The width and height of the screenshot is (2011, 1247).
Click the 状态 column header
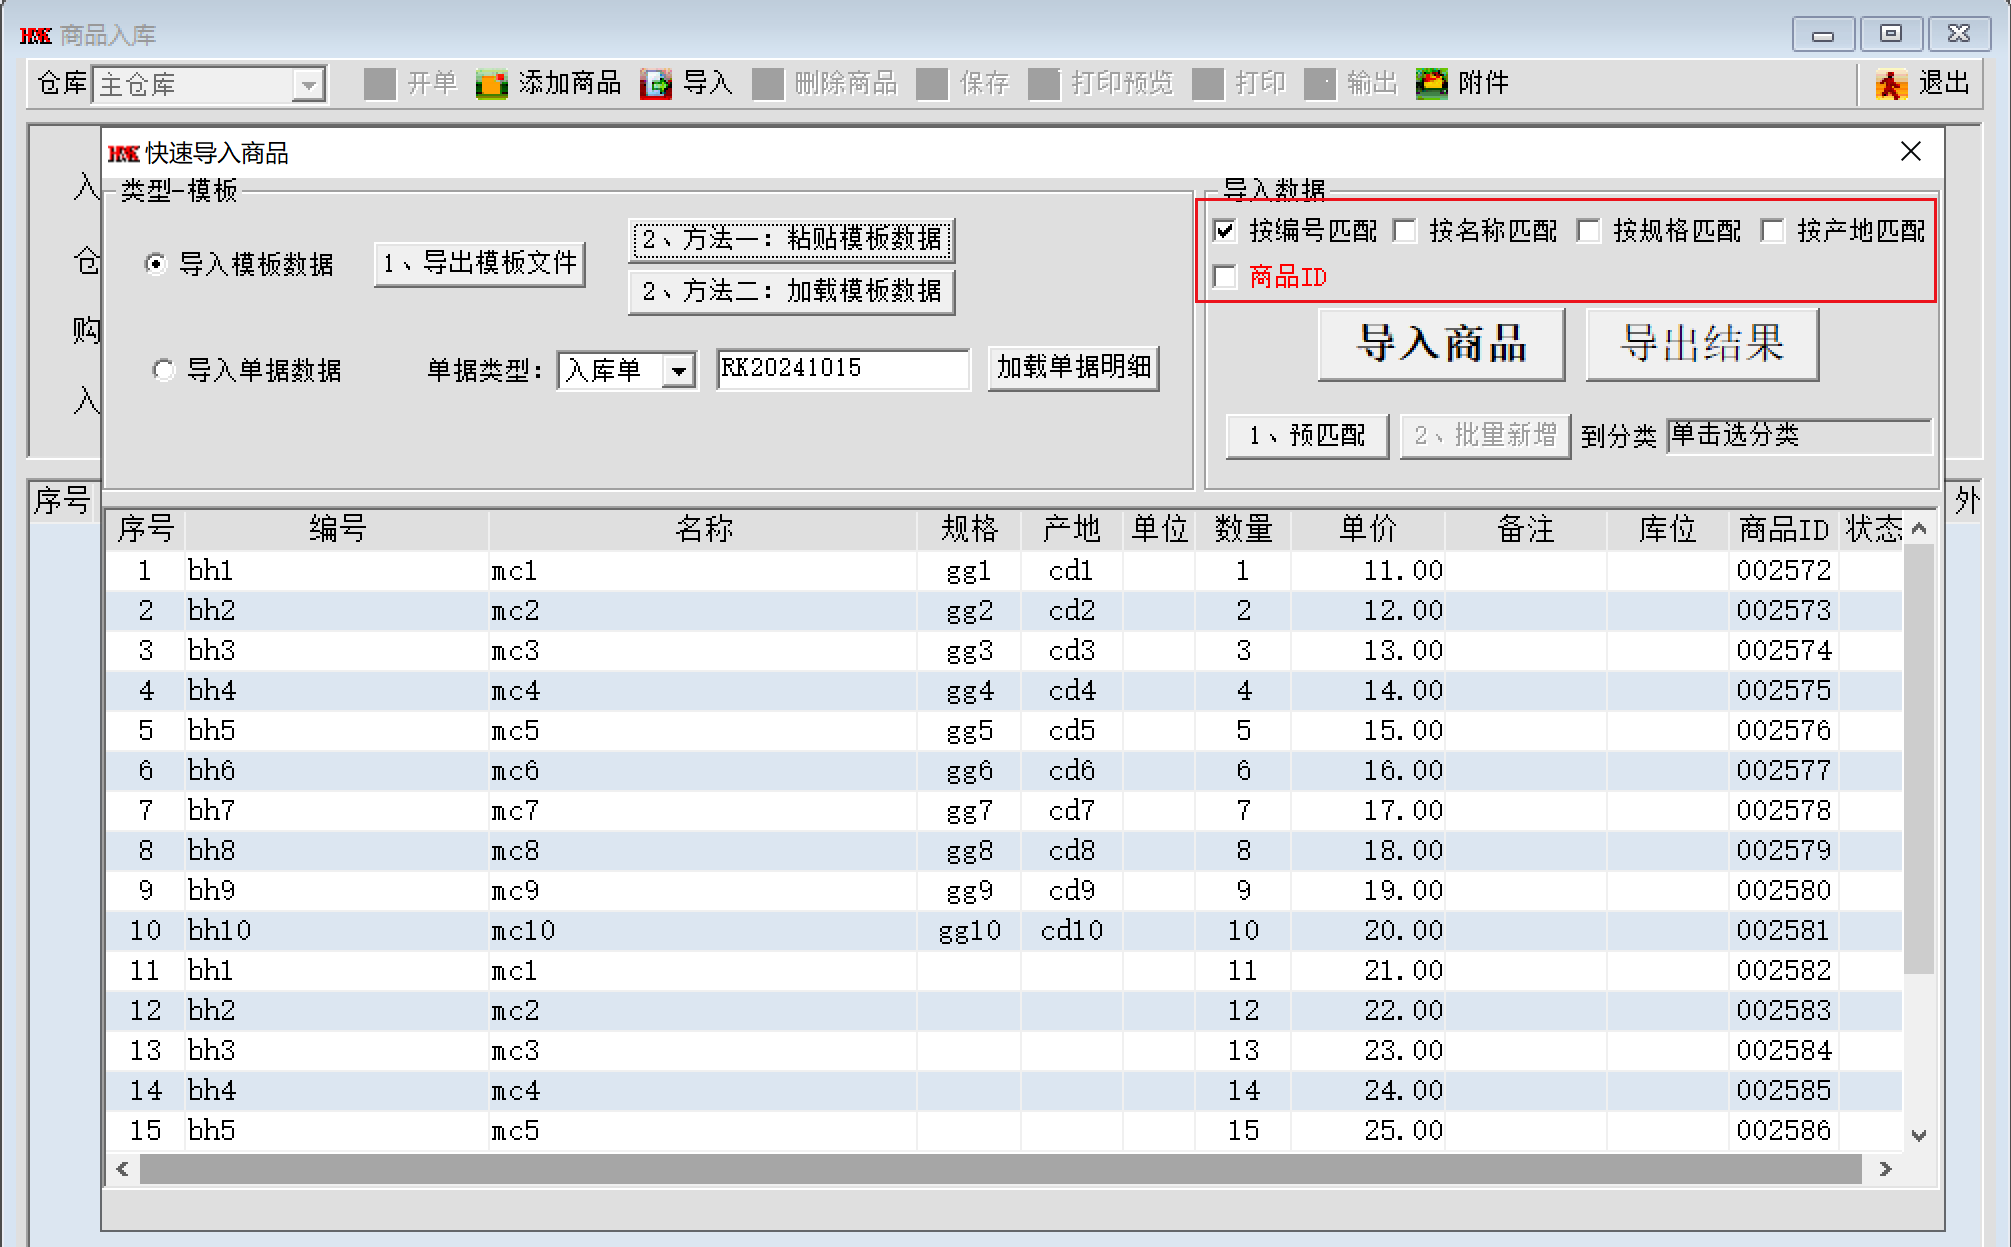[1873, 528]
